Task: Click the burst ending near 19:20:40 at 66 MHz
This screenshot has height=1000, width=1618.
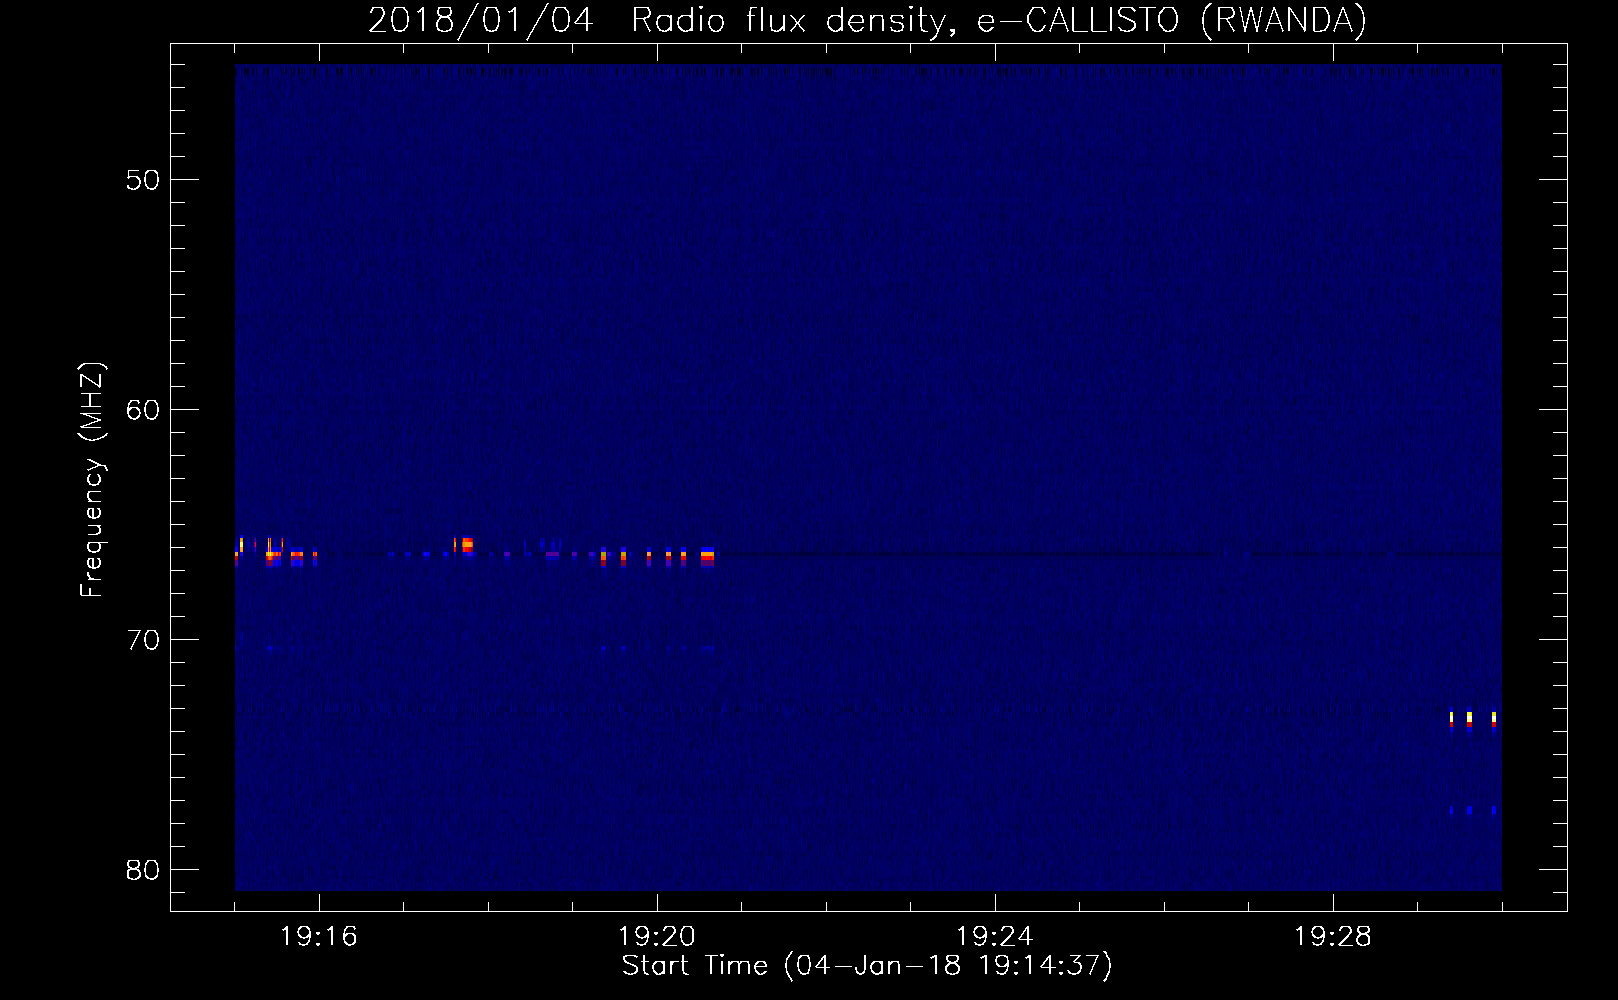Action: (x=707, y=557)
